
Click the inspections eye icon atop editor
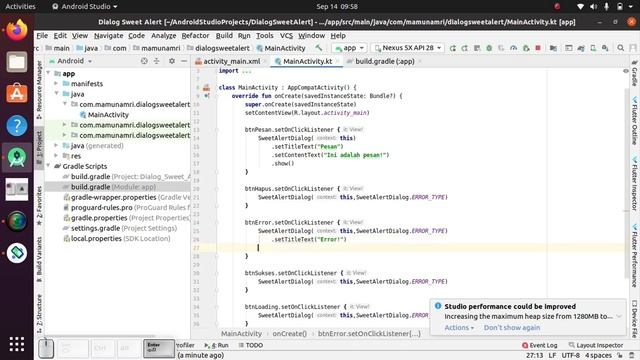(626, 71)
